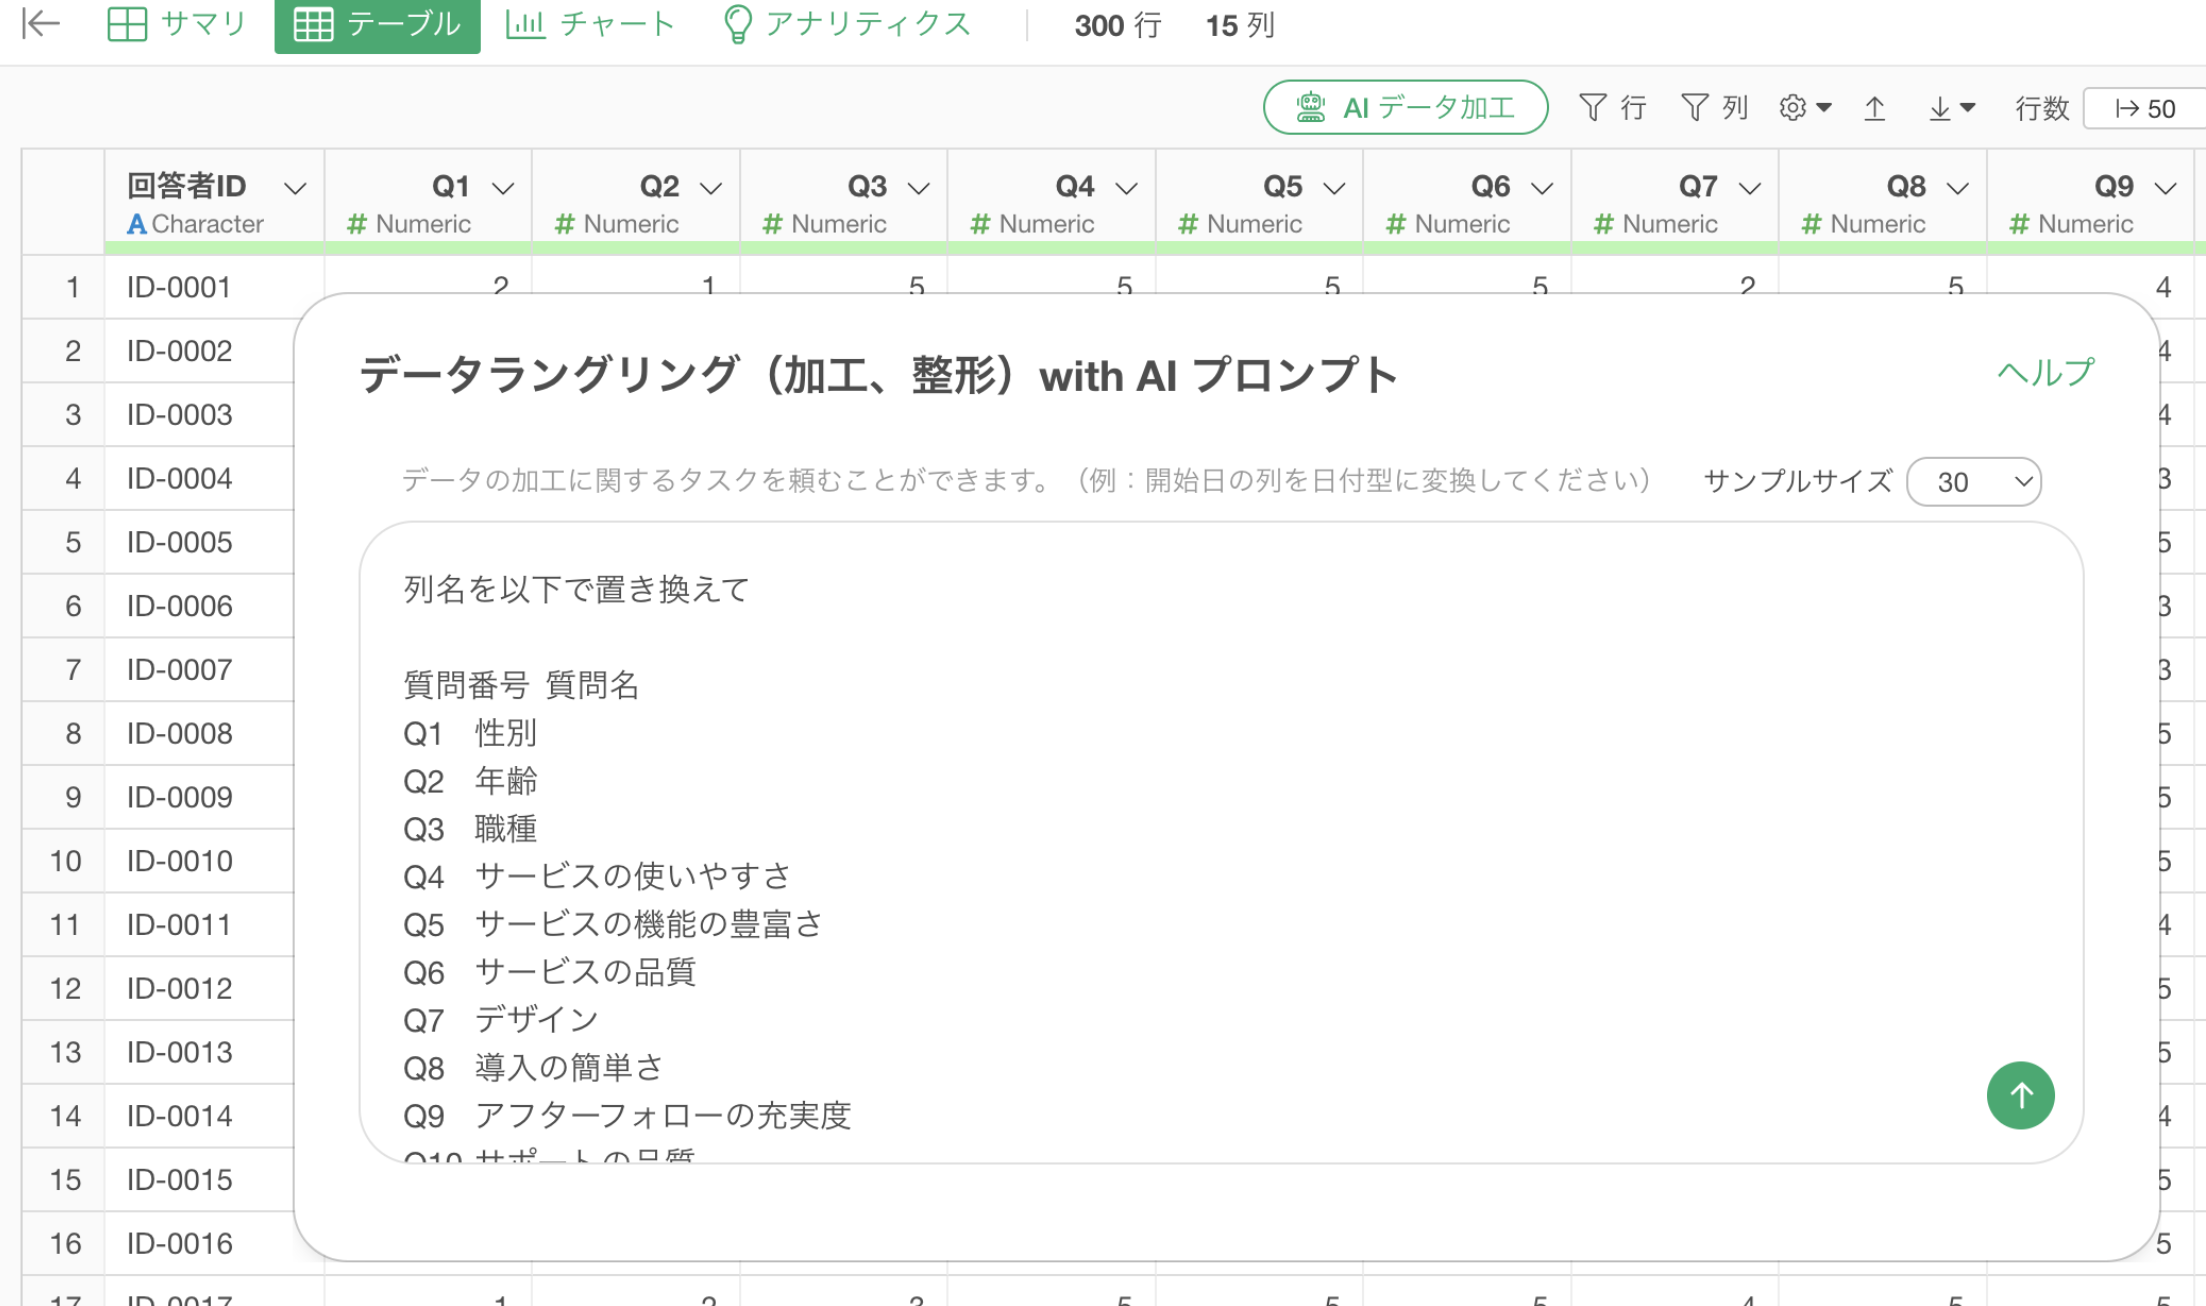The width and height of the screenshot is (2206, 1306).
Task: Click the 行数 row count field
Action: (x=2145, y=108)
